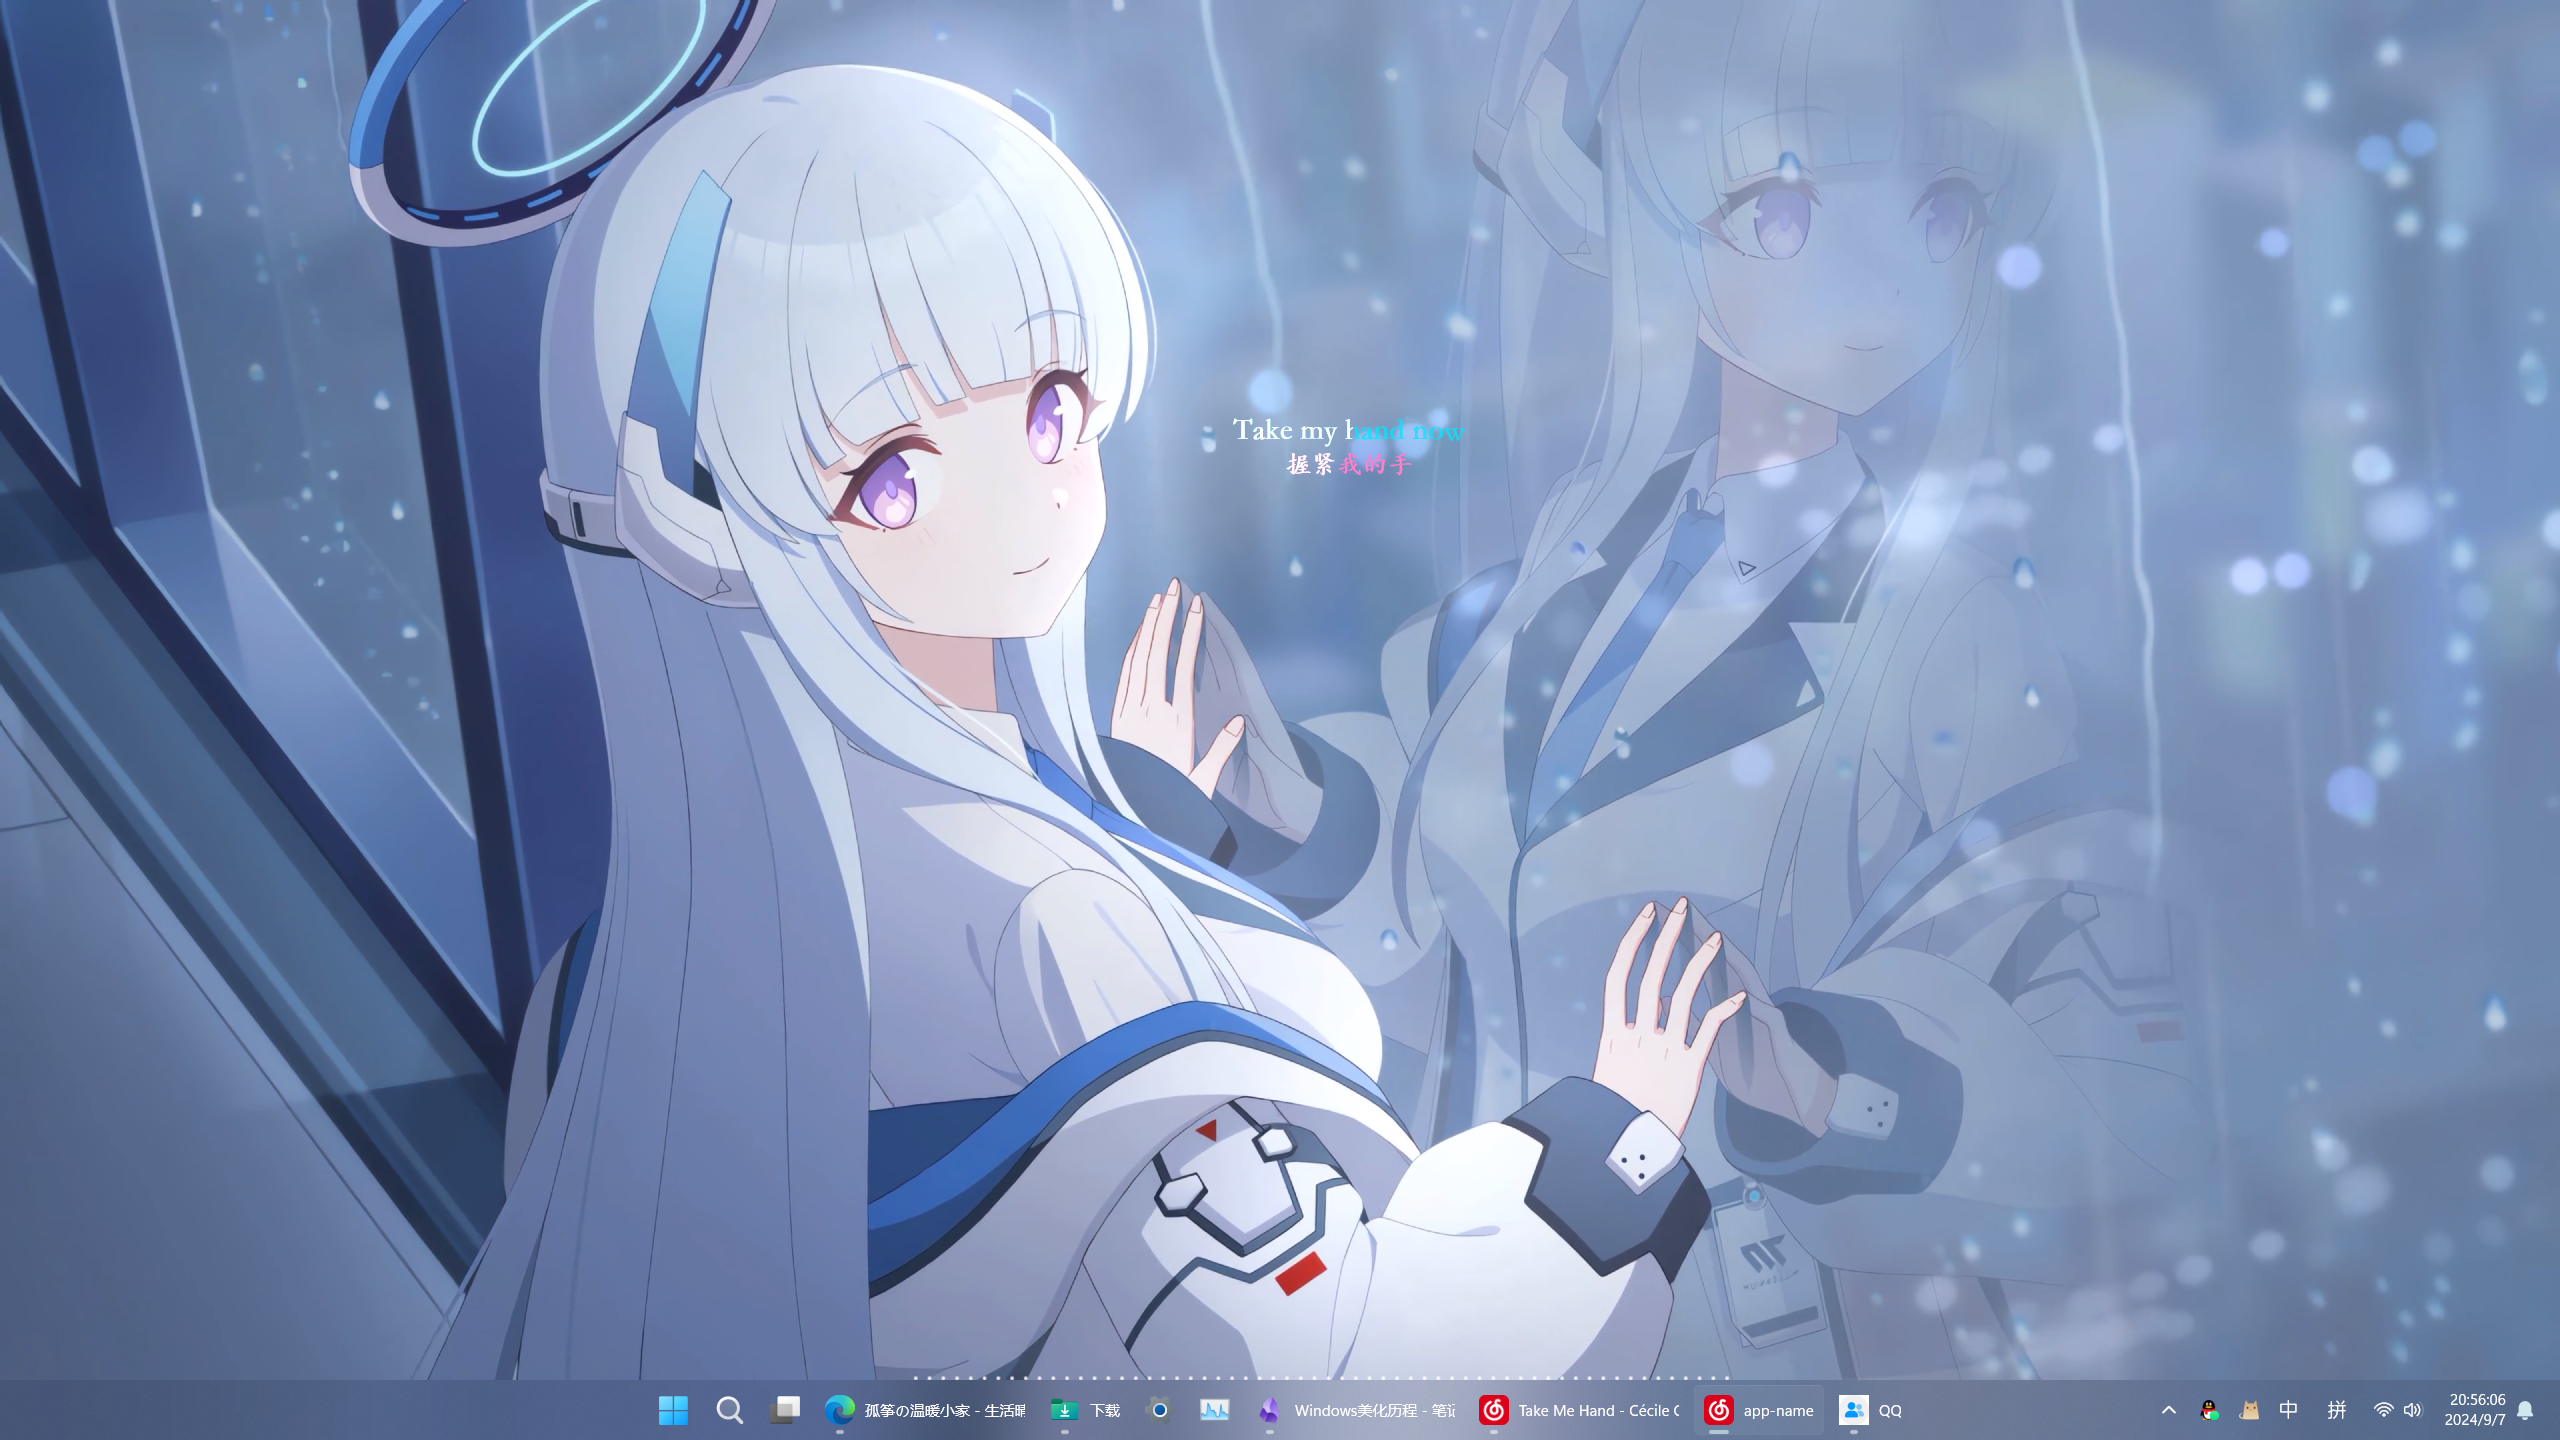
Task: Launch the settings gear app on taskbar
Action: tap(1159, 1410)
